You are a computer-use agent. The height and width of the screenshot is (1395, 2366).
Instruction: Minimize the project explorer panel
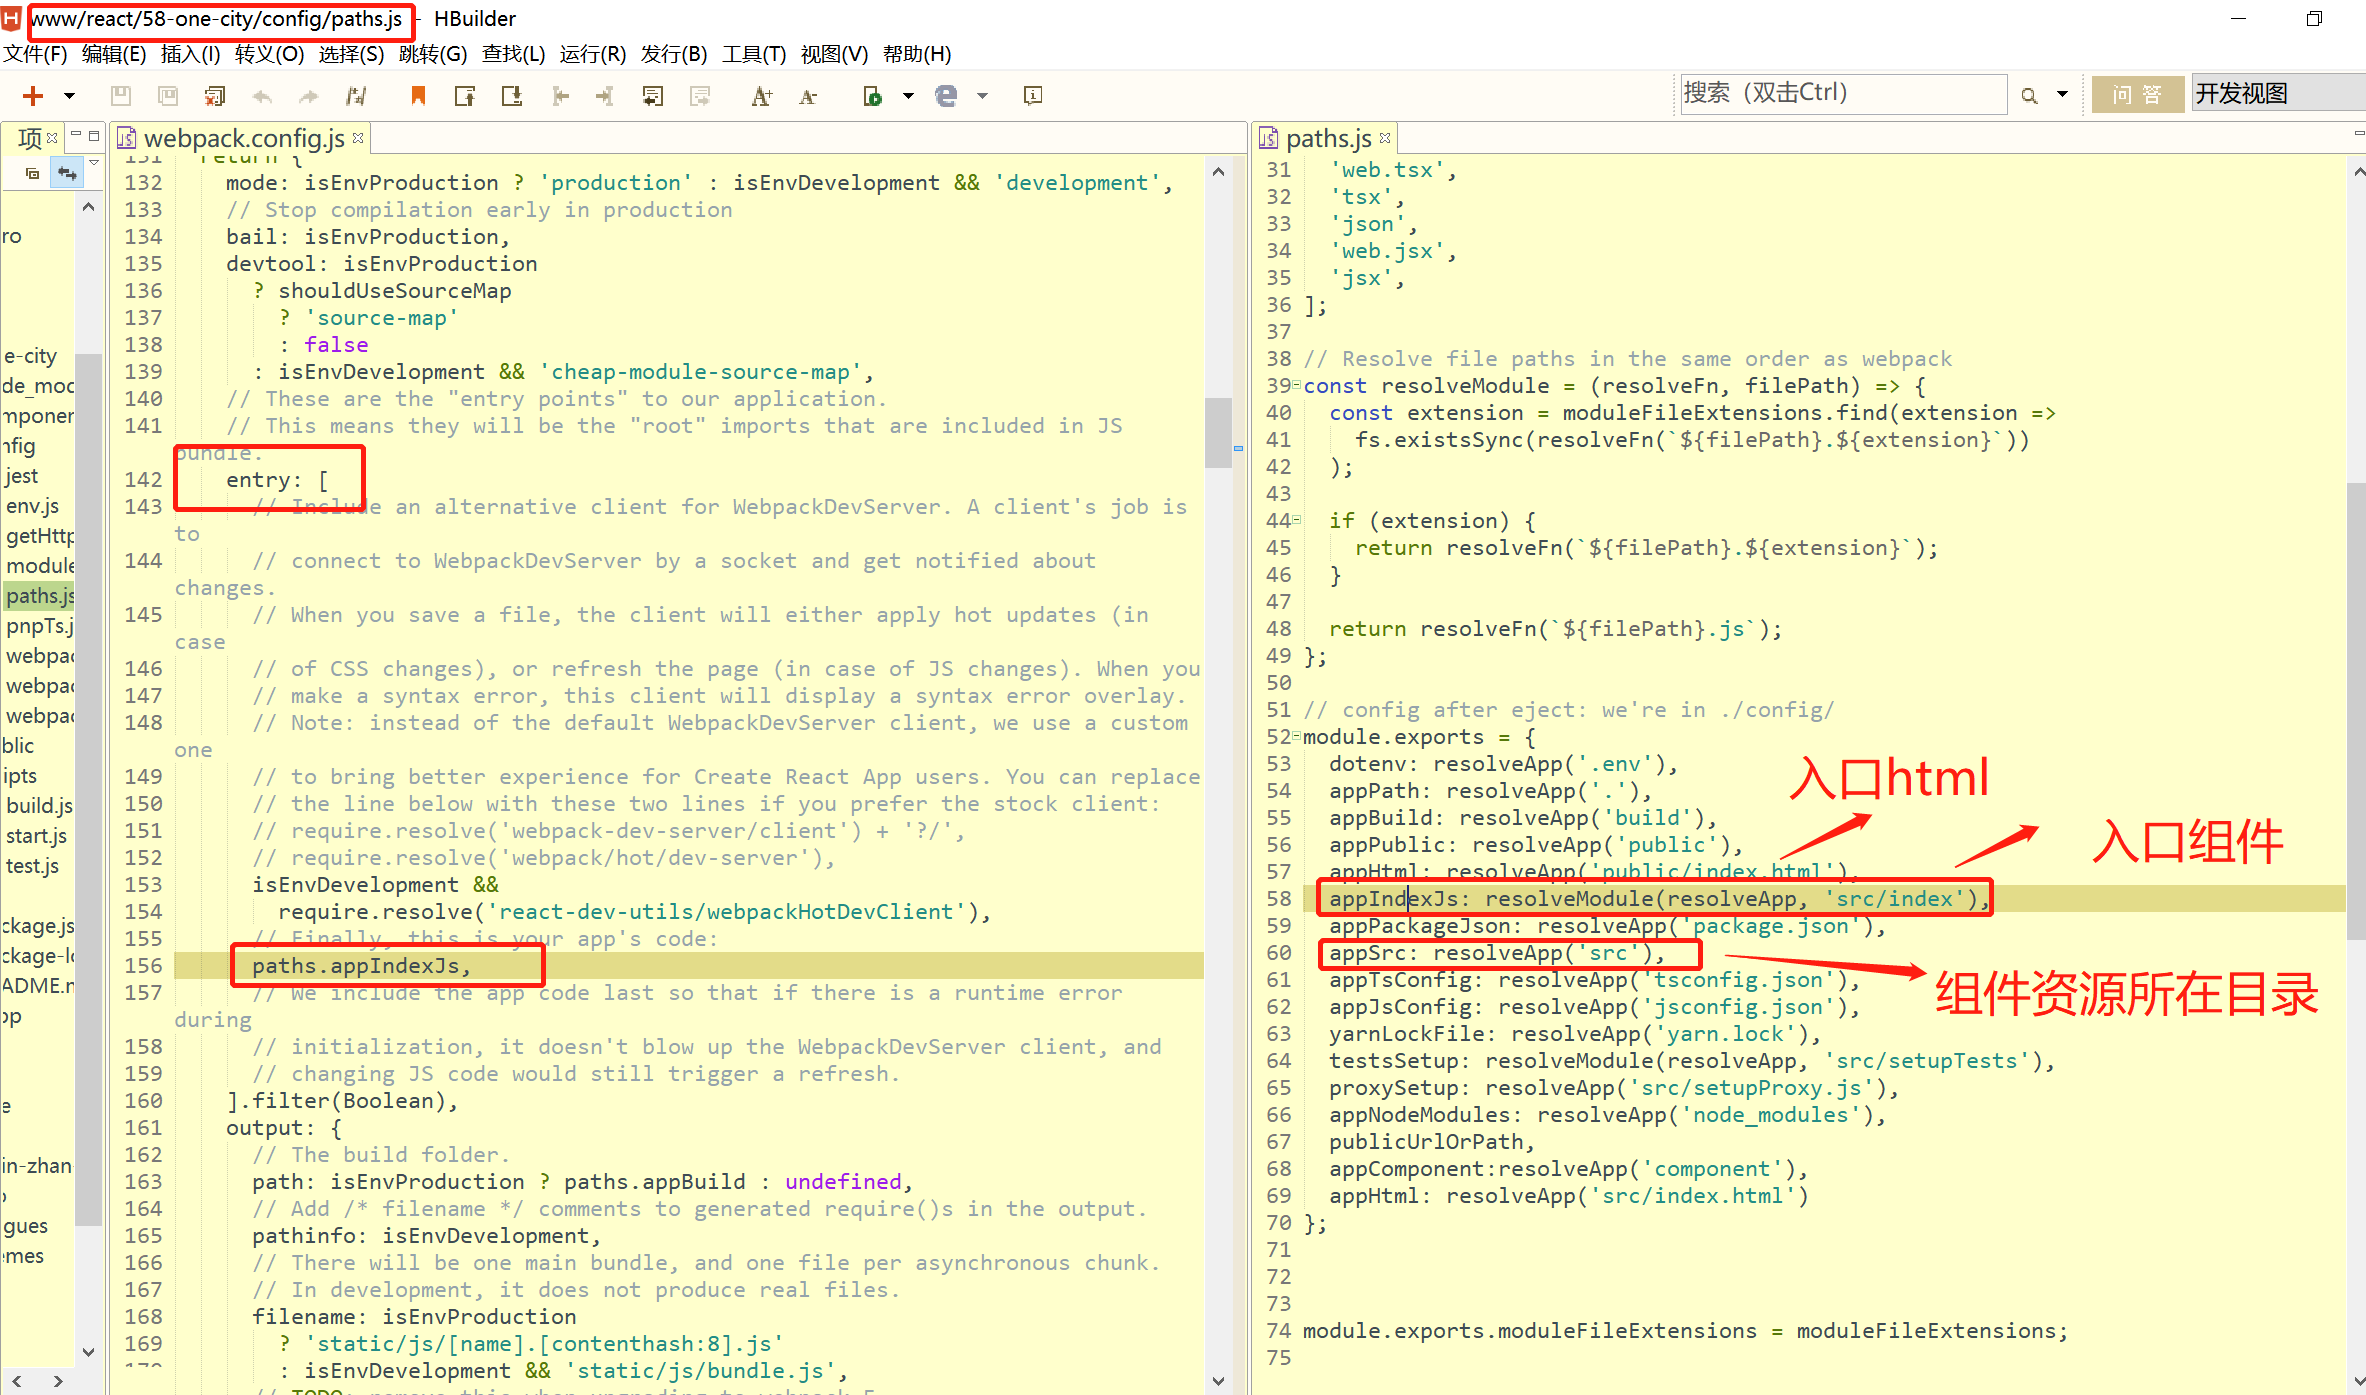coord(75,135)
